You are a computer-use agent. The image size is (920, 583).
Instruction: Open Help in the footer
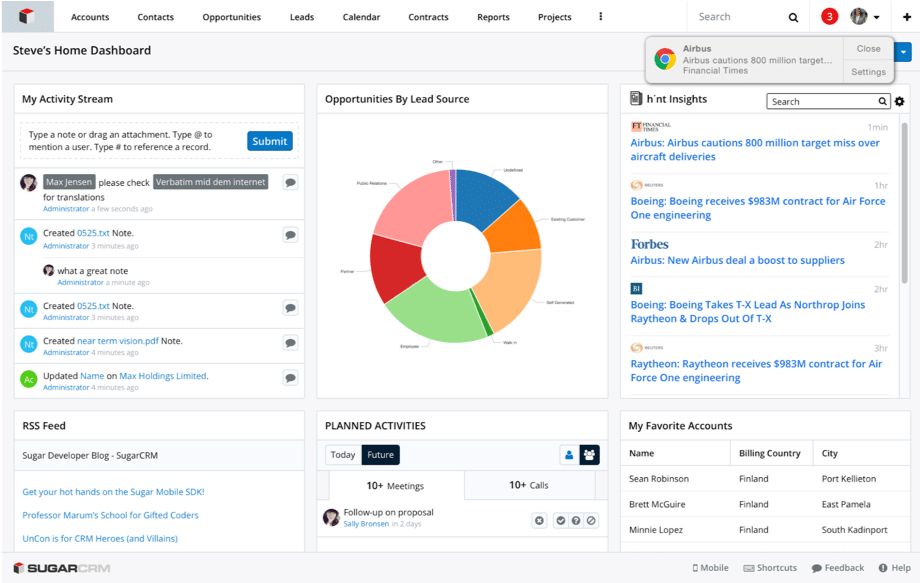coord(895,568)
